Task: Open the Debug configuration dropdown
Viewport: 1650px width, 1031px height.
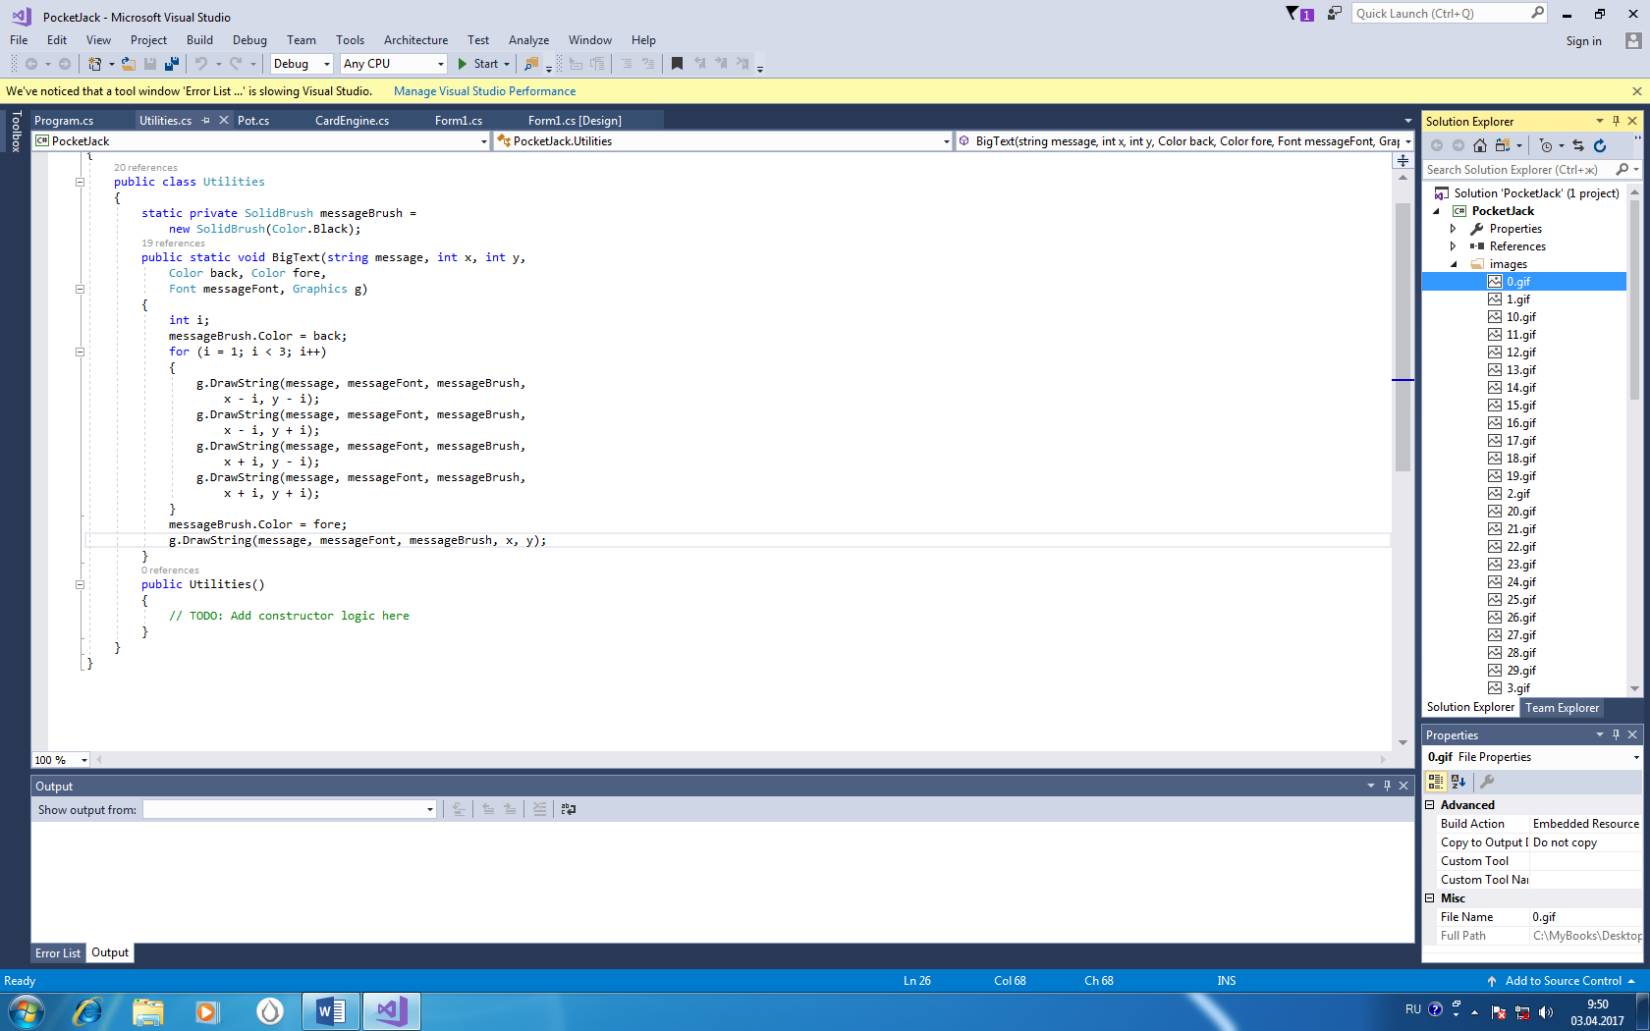Action: click(301, 64)
